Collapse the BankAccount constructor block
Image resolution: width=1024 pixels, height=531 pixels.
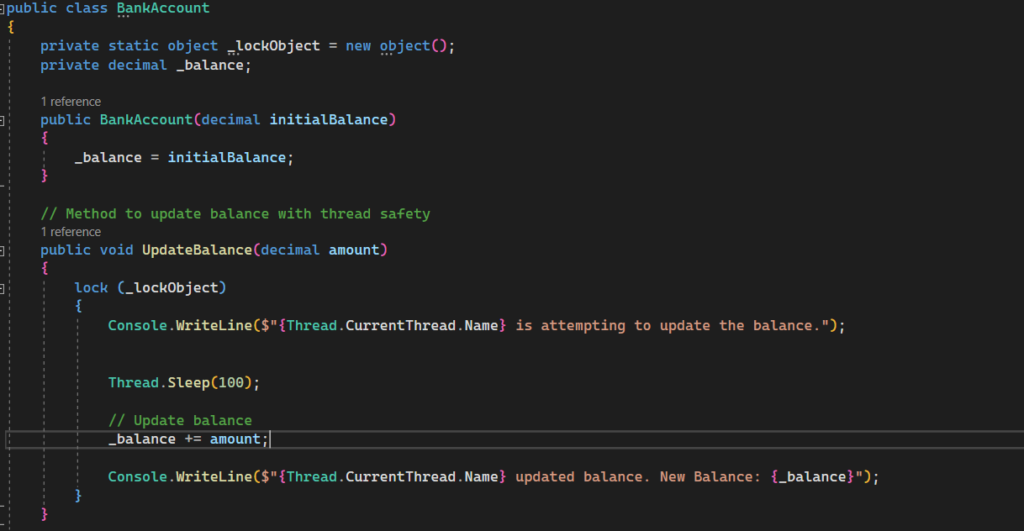click(x=3, y=120)
